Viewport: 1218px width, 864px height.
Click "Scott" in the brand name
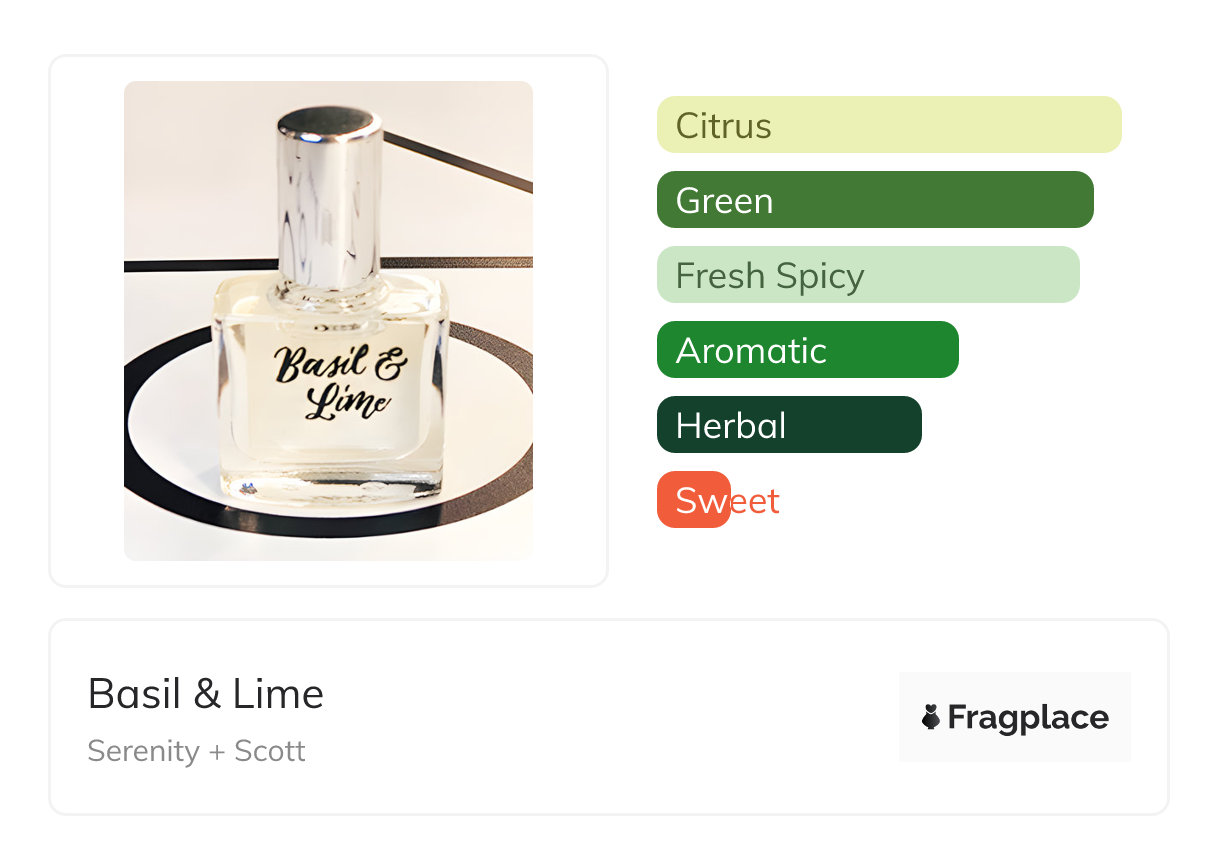click(269, 751)
